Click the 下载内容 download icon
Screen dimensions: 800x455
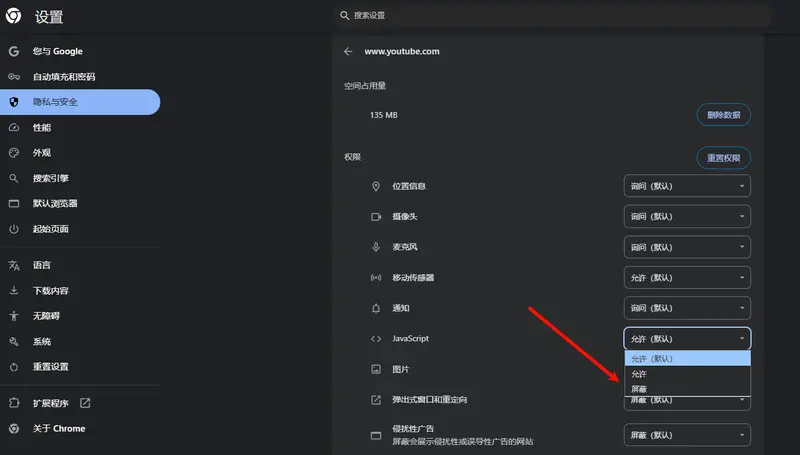click(14, 291)
